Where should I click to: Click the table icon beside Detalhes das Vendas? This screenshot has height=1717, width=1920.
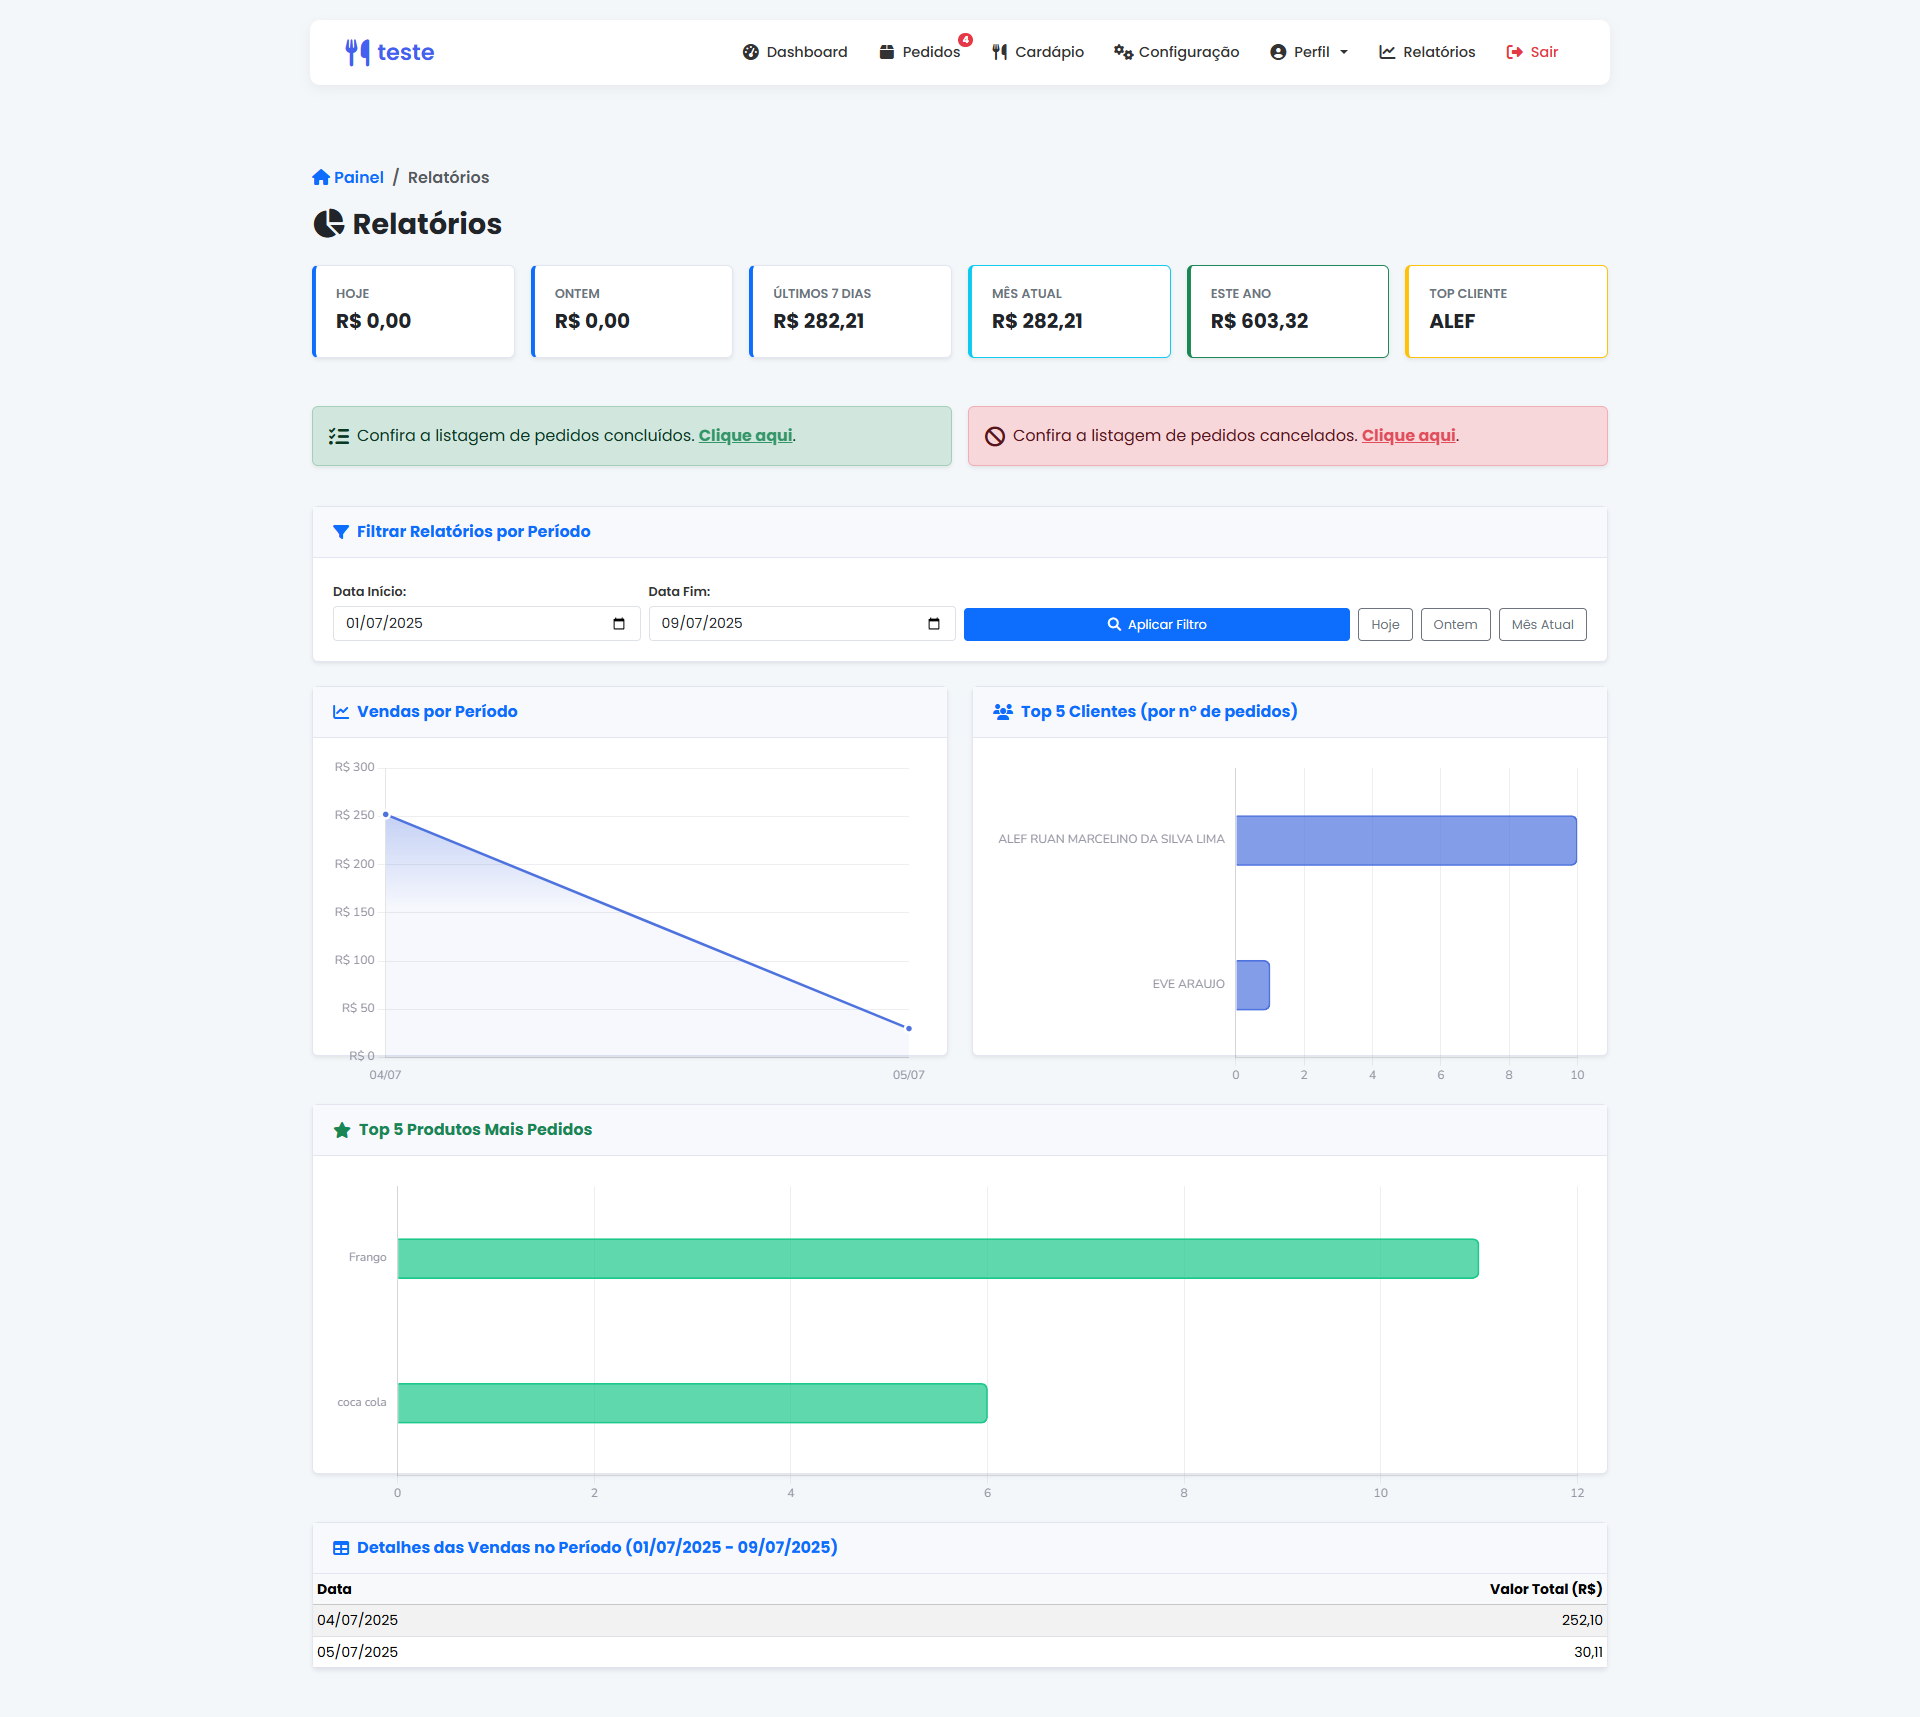[x=341, y=1548]
